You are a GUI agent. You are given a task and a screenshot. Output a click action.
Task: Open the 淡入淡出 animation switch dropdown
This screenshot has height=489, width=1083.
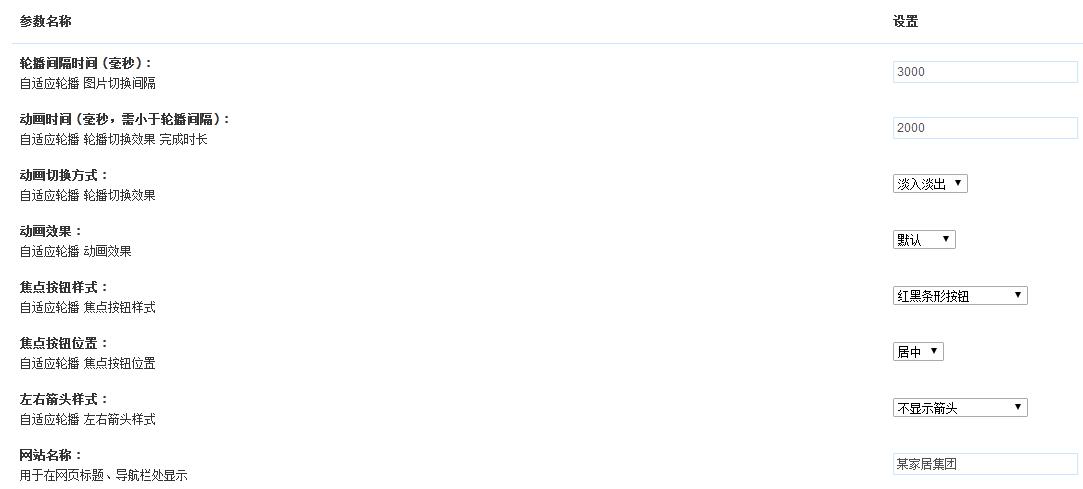(x=930, y=184)
